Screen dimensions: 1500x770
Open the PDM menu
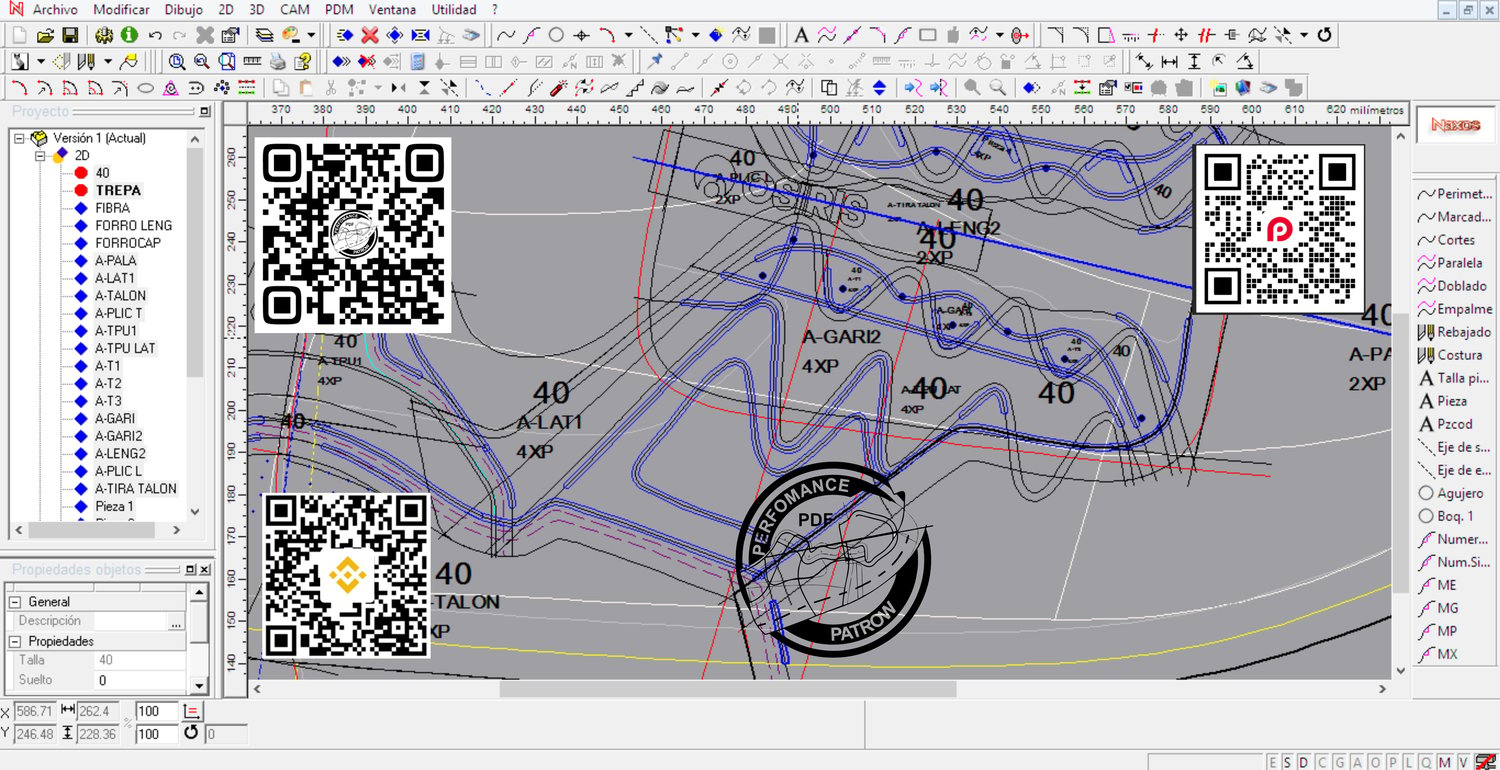click(x=340, y=9)
